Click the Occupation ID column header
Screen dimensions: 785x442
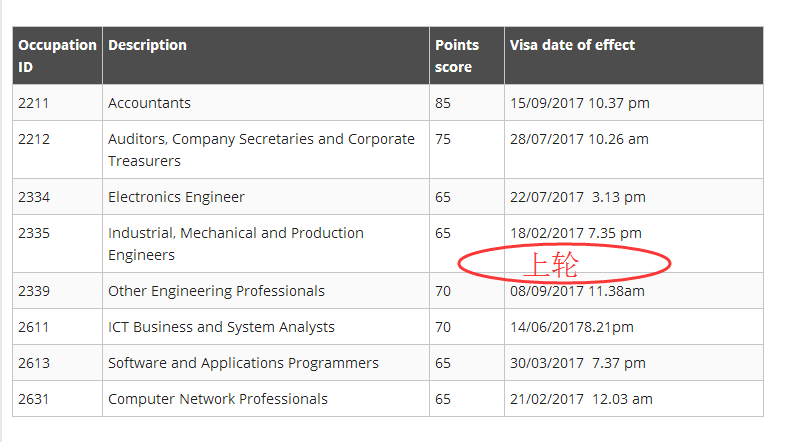57,55
